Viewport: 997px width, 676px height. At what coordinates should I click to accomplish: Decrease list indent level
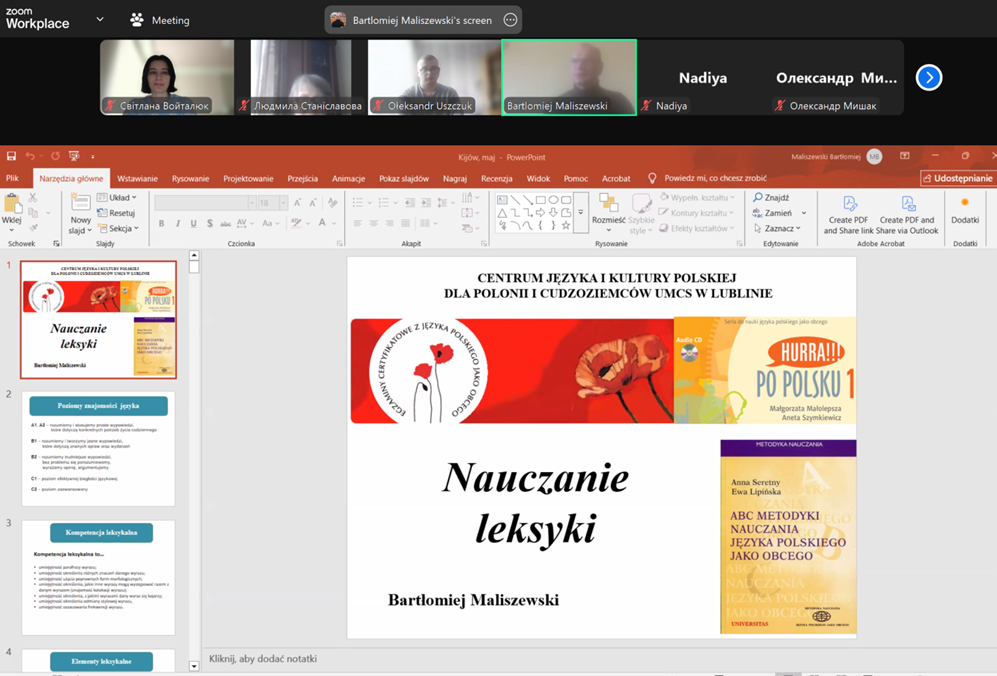409,203
